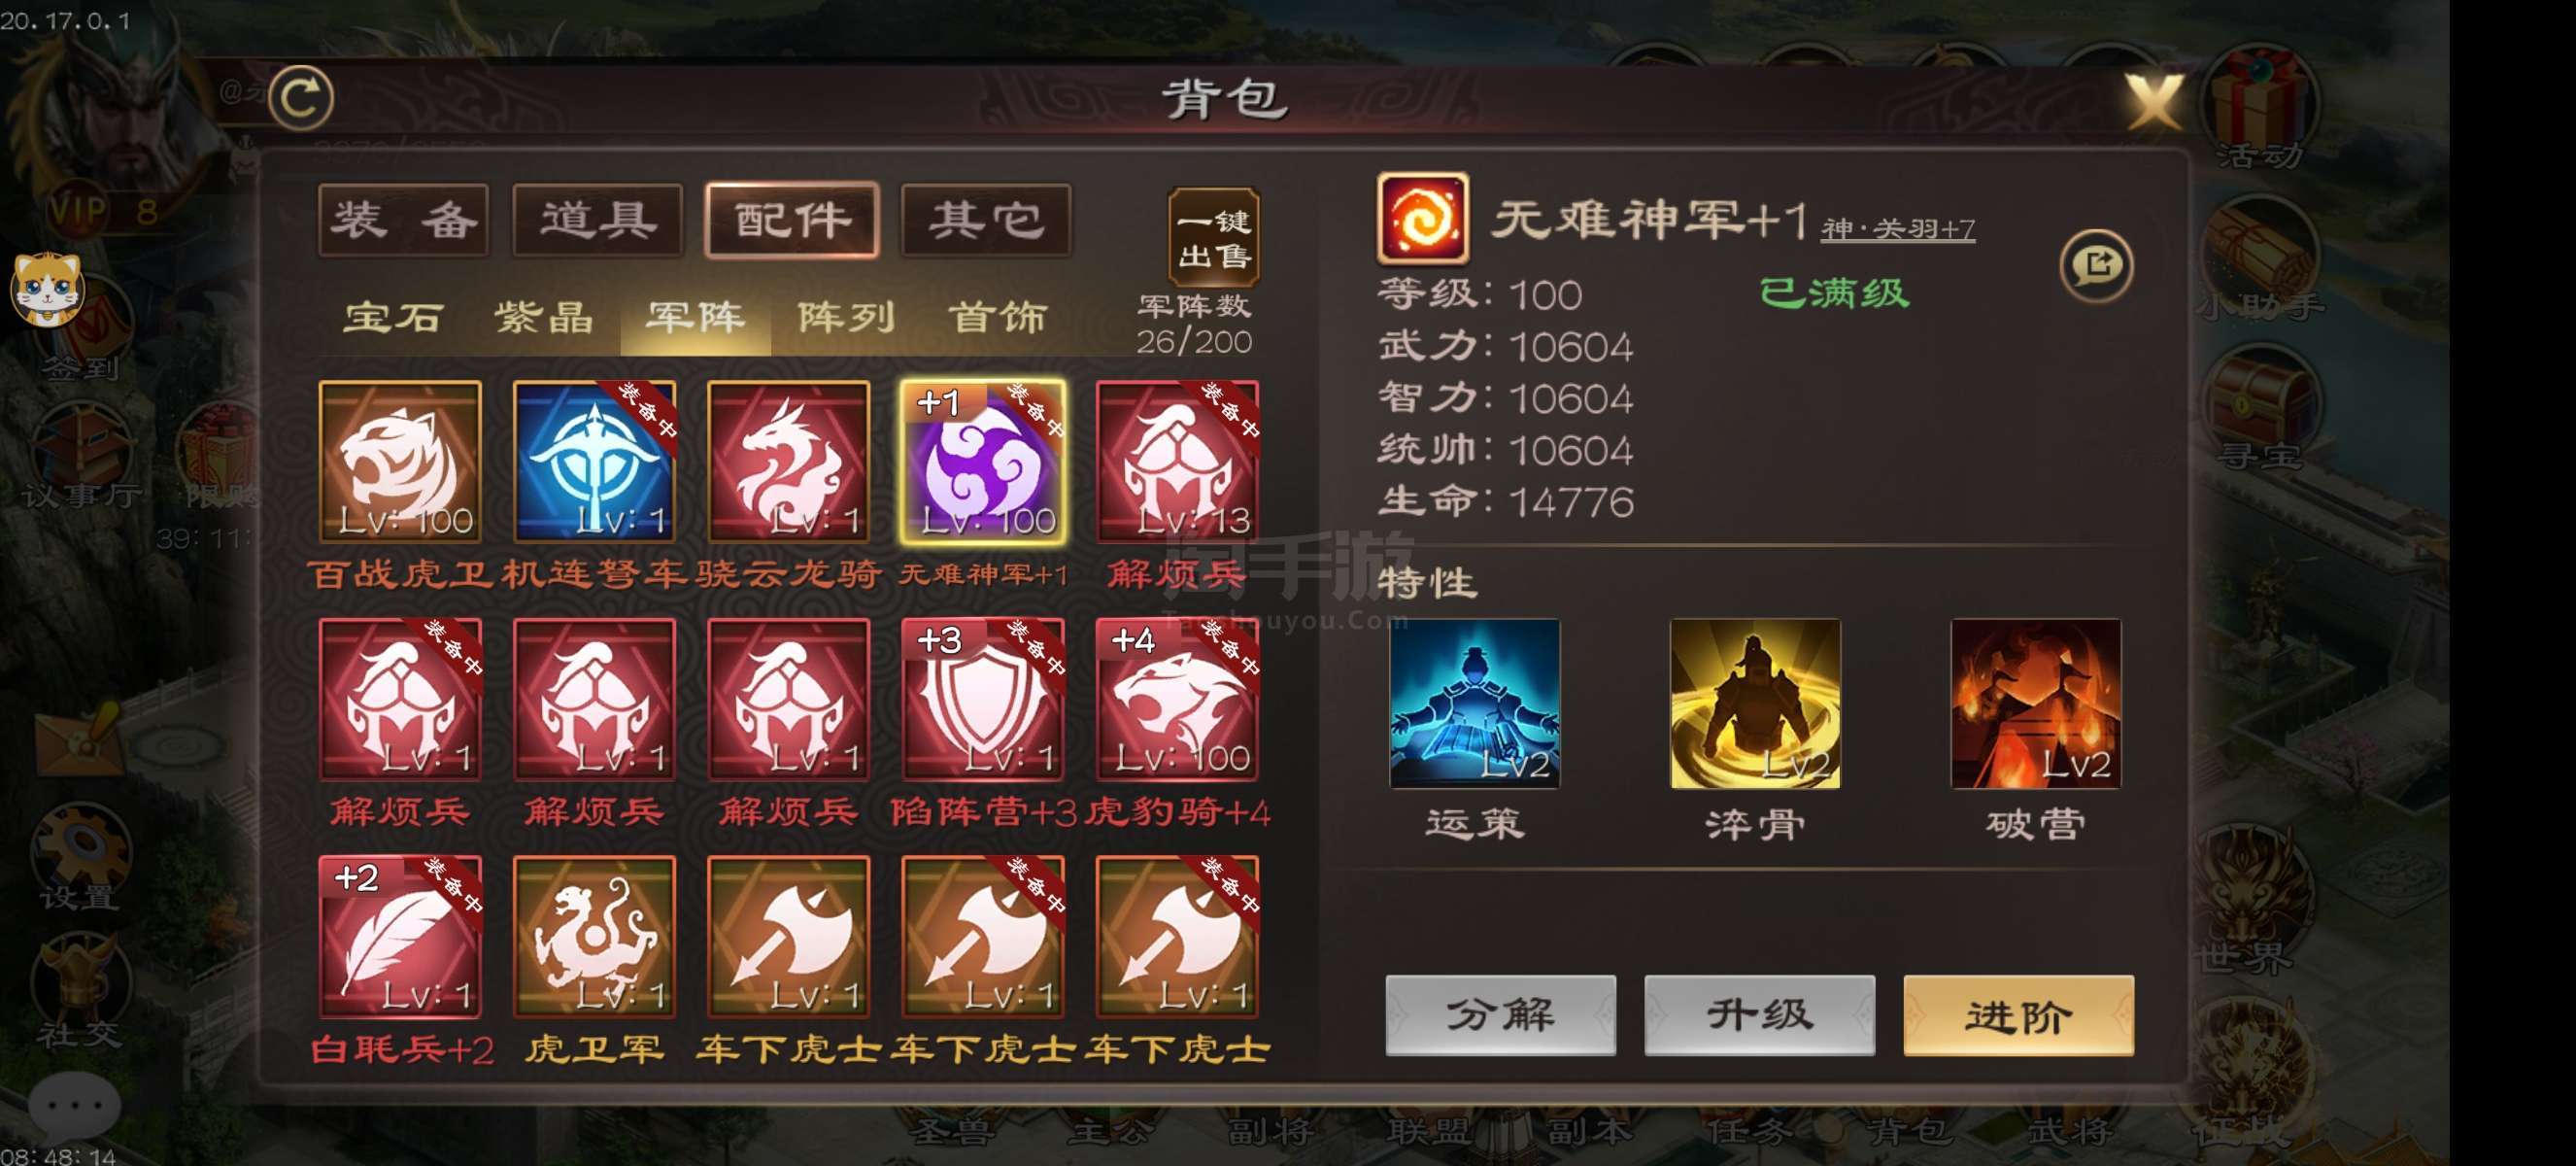Select the 骁云龙骑 dragon formation icon
Image resolution: width=2576 pixels, height=1166 pixels.
[788, 462]
